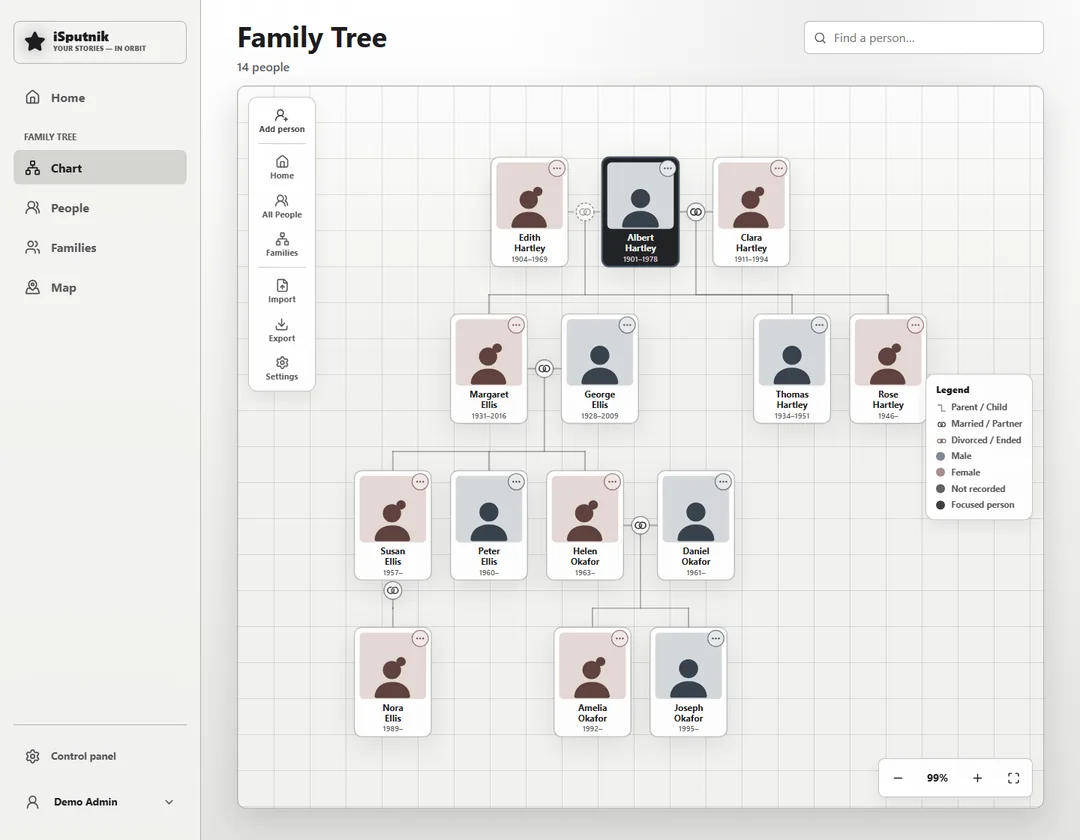Click the "14 people" count text
This screenshot has height=840, width=1080.
pyautogui.click(x=263, y=67)
